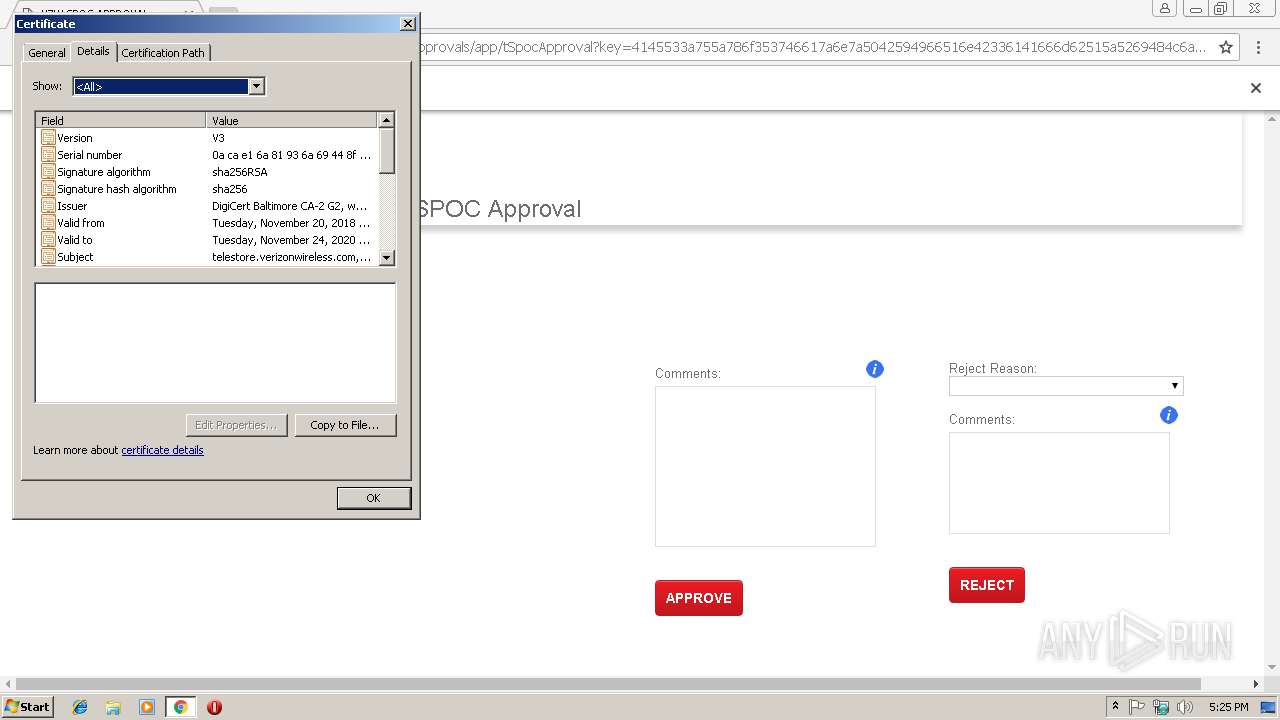Open the Start menu
The height and width of the screenshot is (720, 1280).
pos(27,707)
